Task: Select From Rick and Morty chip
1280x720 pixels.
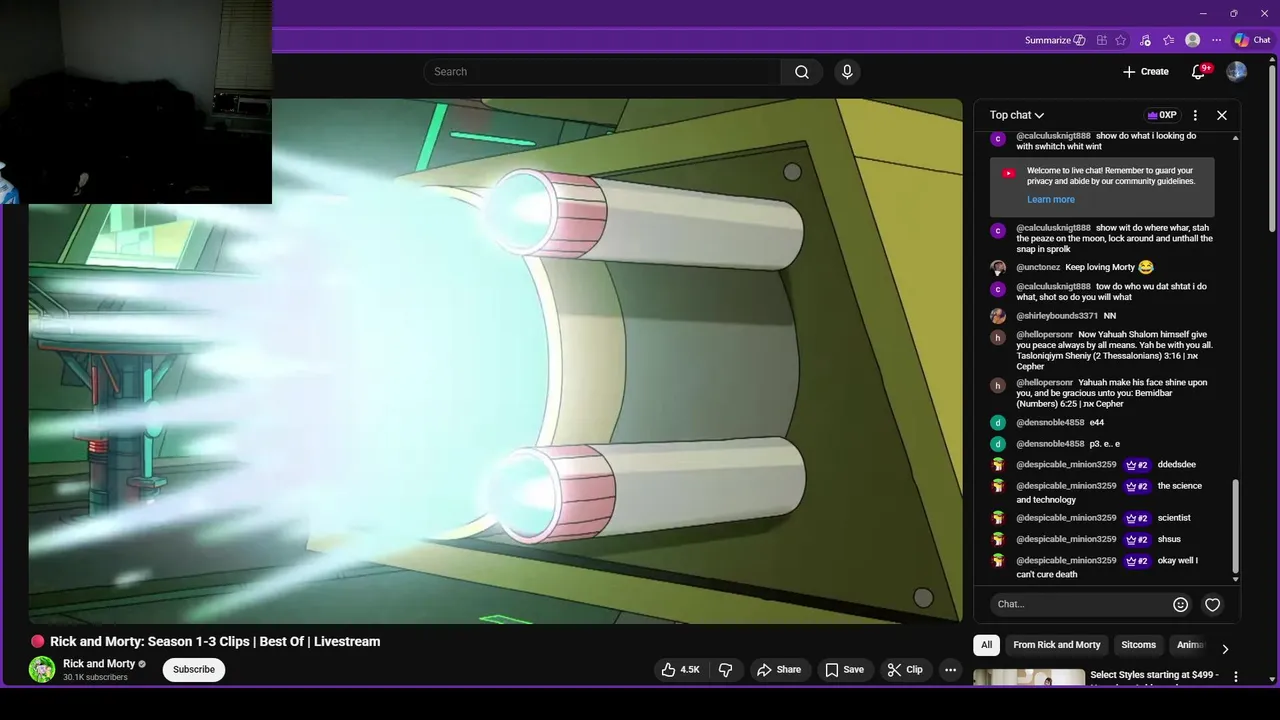Action: (x=1057, y=645)
